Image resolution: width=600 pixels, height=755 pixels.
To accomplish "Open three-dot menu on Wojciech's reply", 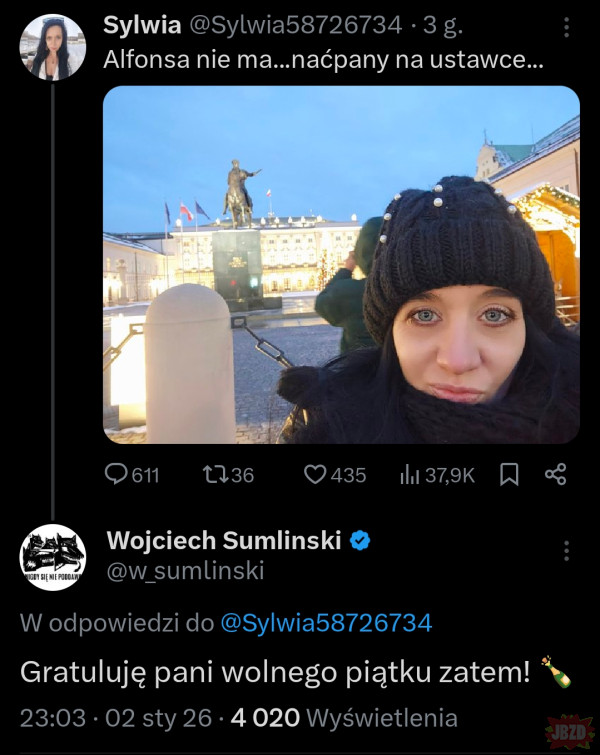I will [567, 551].
